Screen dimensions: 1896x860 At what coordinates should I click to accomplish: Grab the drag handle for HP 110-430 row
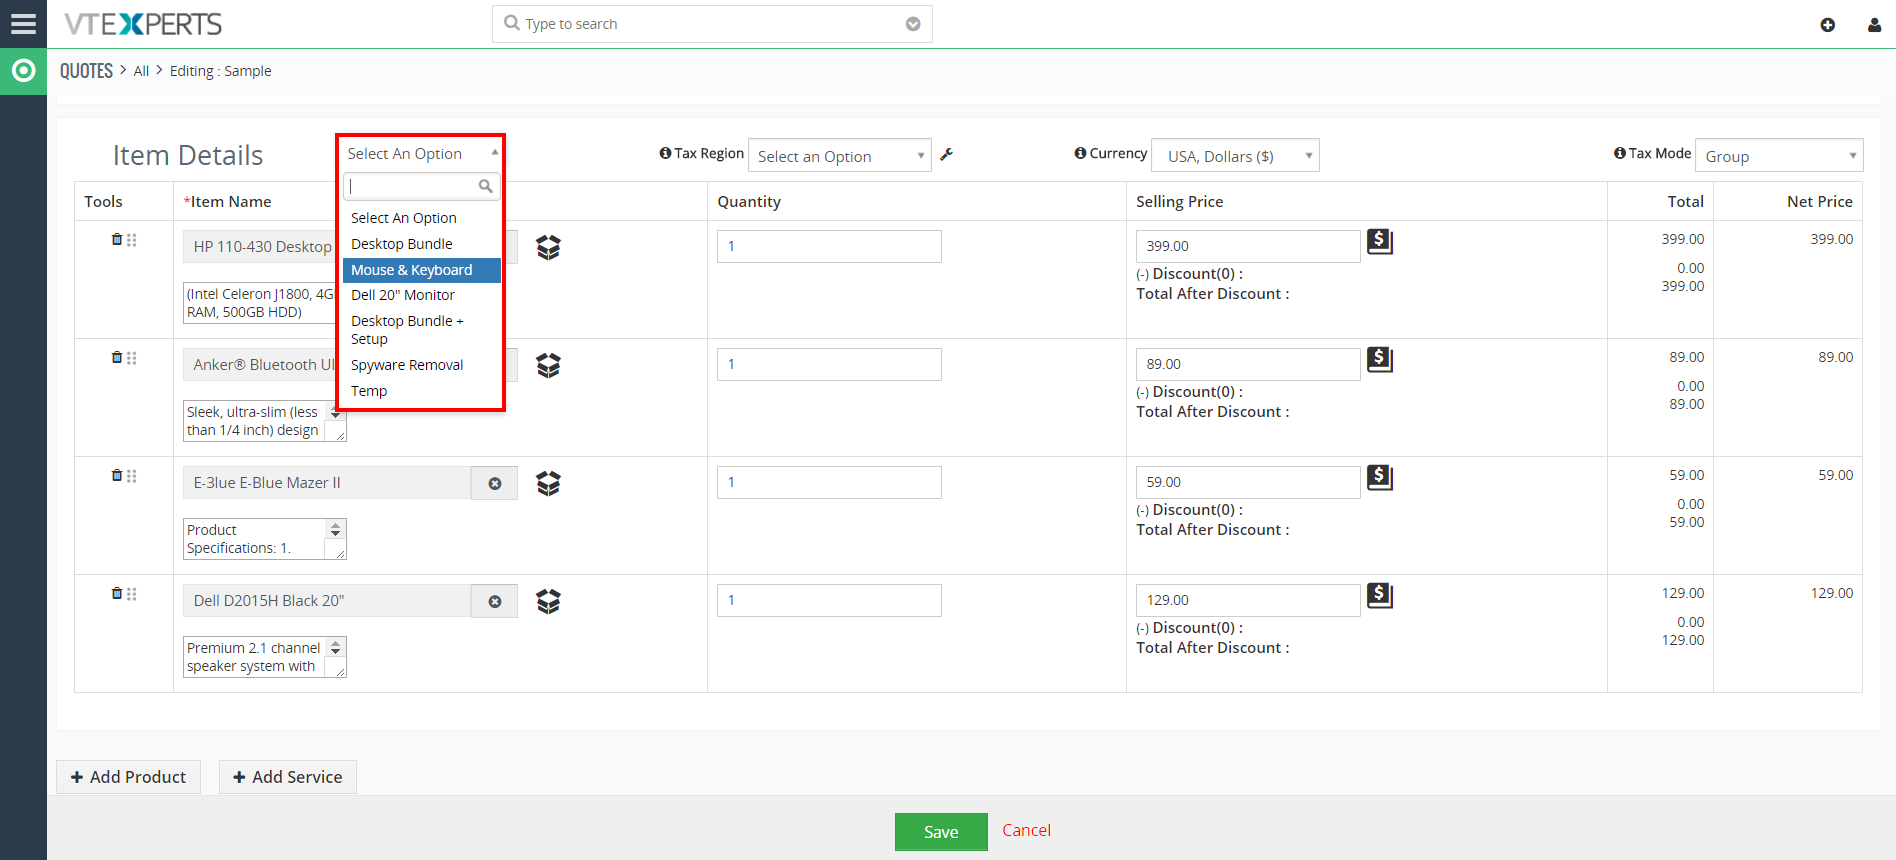pos(132,240)
